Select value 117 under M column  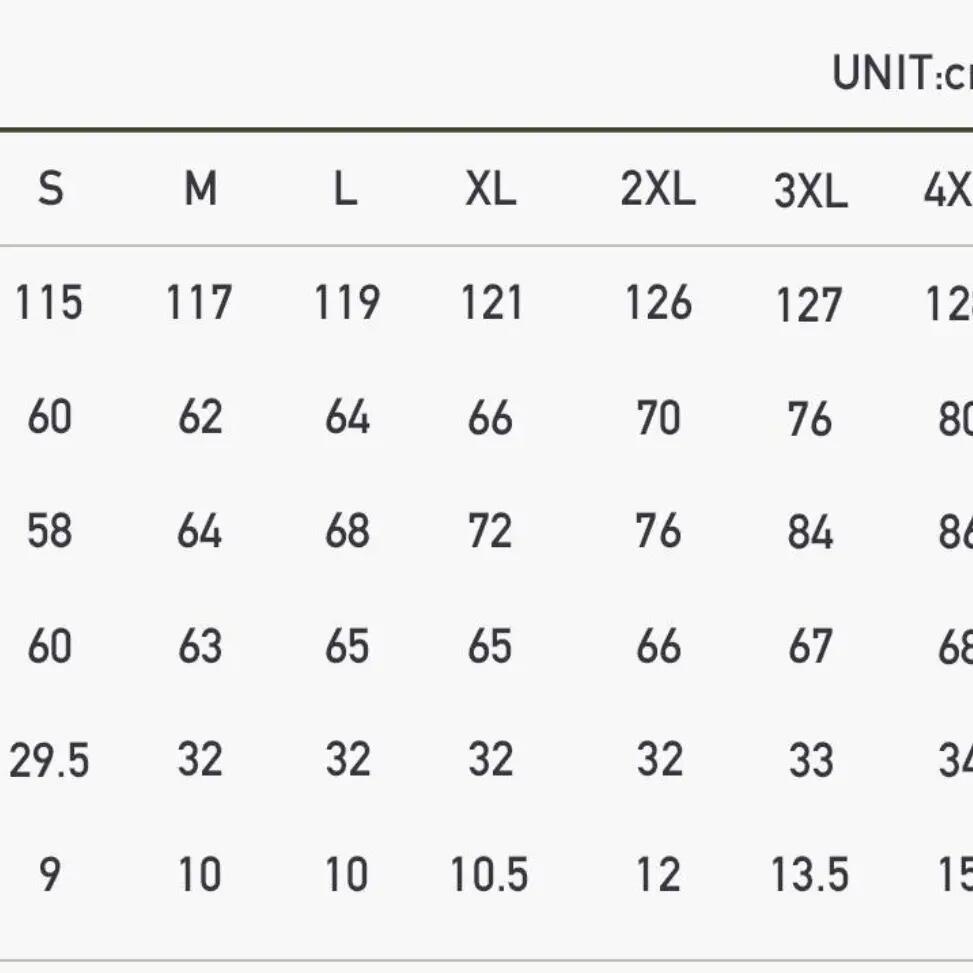click(199, 302)
